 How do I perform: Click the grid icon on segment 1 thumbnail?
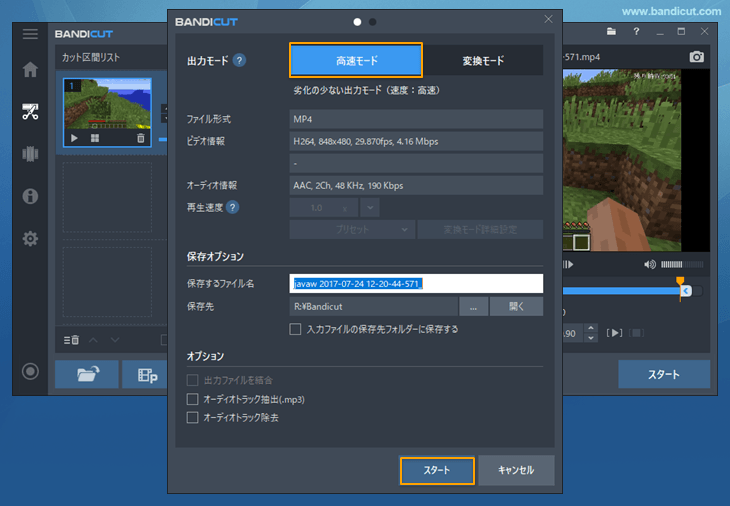(x=95, y=138)
